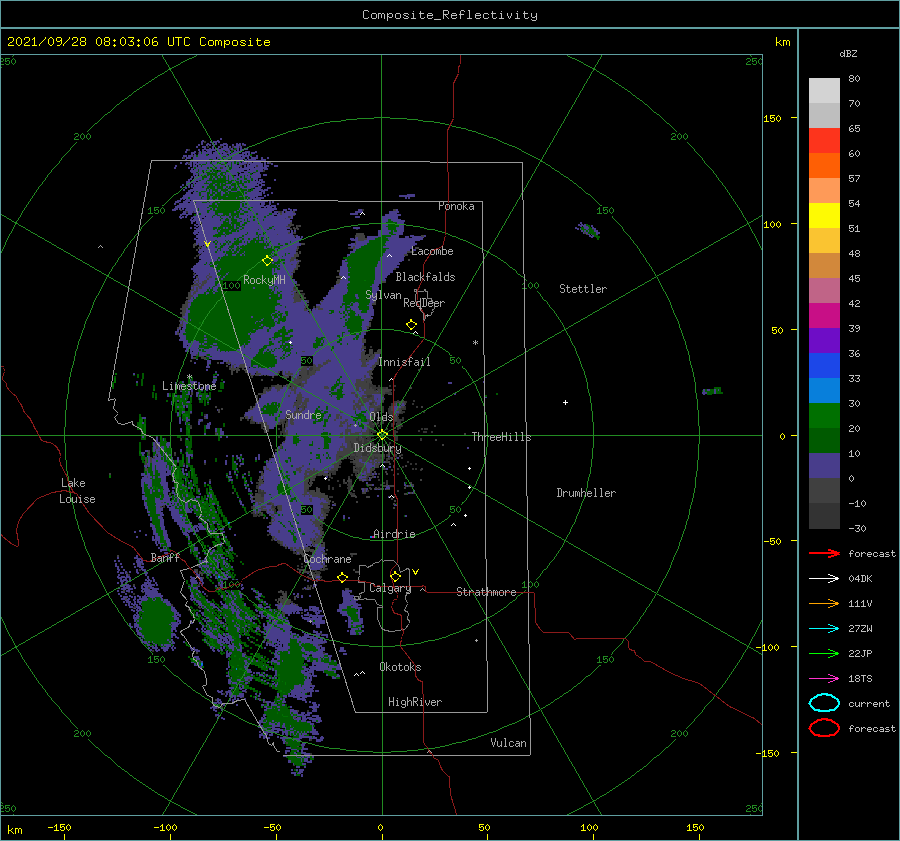Screen dimensions: 900x841
Task: Click the -150 tick on bottom axis
Action: (x=59, y=827)
